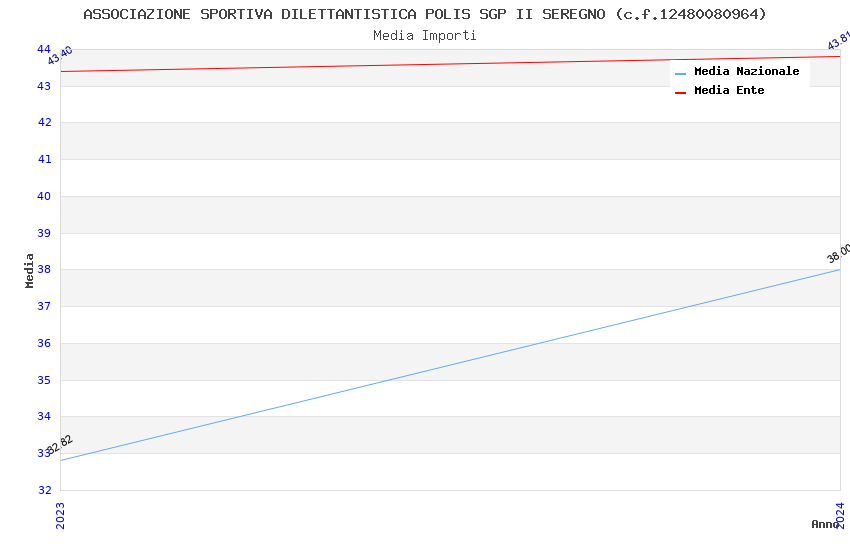The width and height of the screenshot is (850, 550).
Task: Click the 38.00 data label
Action: point(839,254)
